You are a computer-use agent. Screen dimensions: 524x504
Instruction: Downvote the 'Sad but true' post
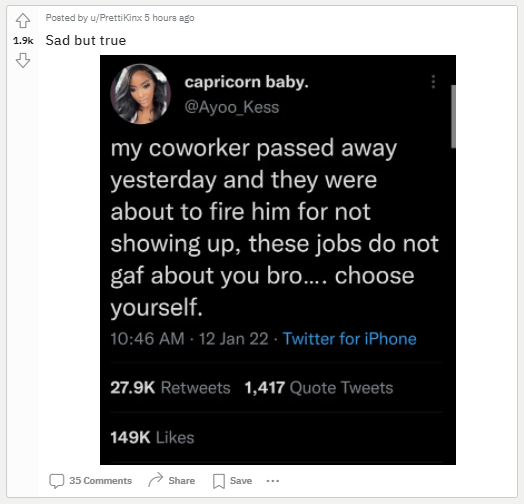pyautogui.click(x=23, y=60)
